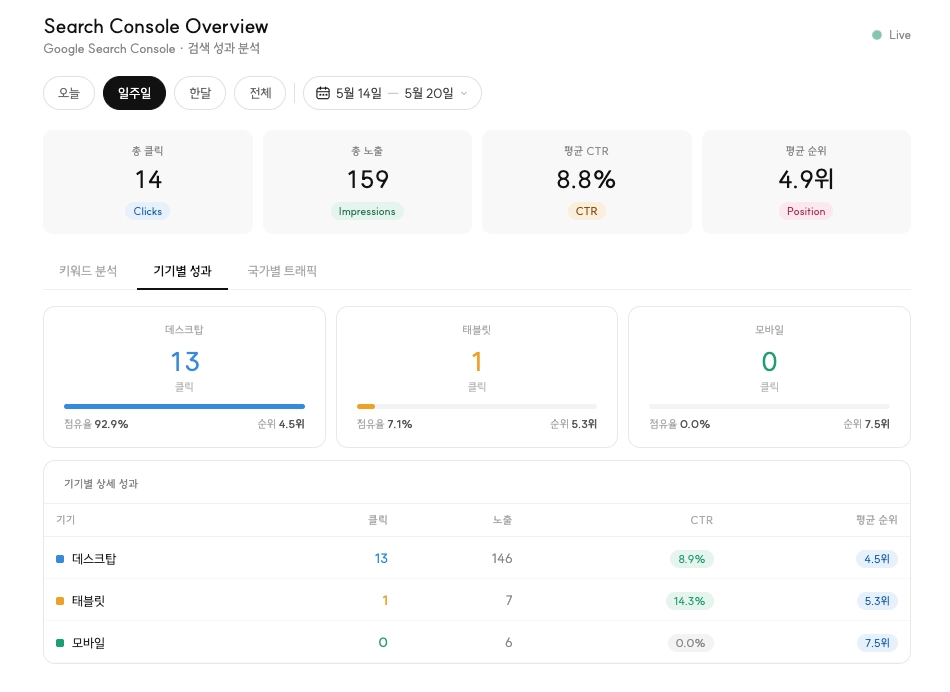Click the 모바일 card's empty share bar

click(x=769, y=407)
